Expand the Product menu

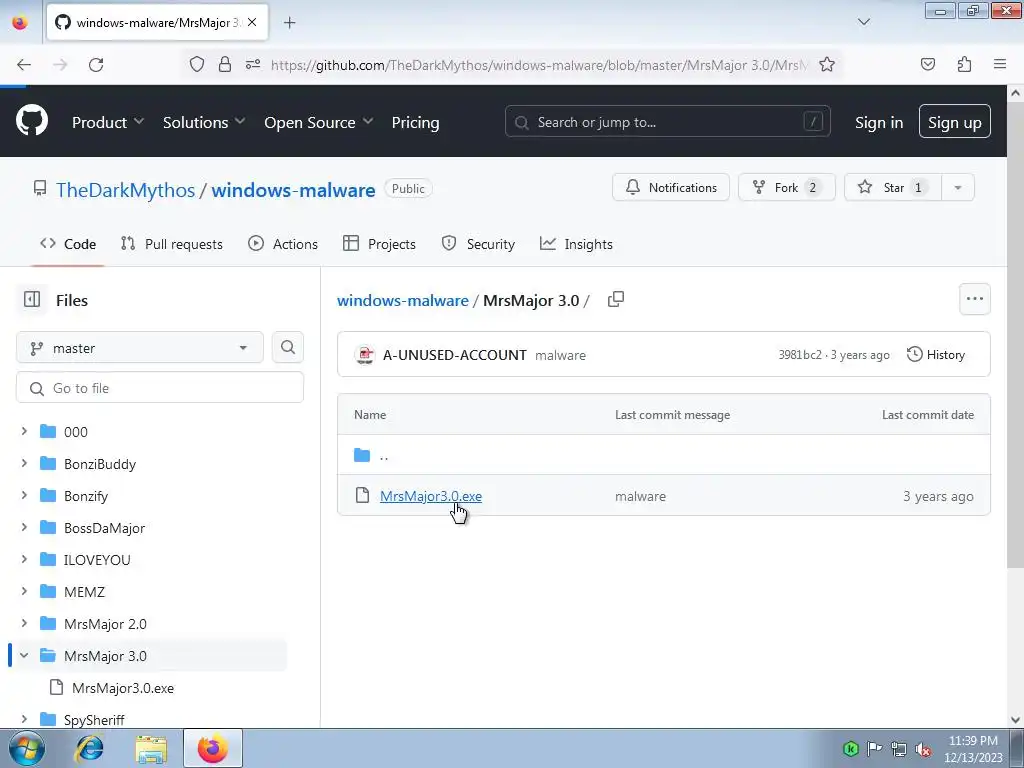click(x=108, y=122)
